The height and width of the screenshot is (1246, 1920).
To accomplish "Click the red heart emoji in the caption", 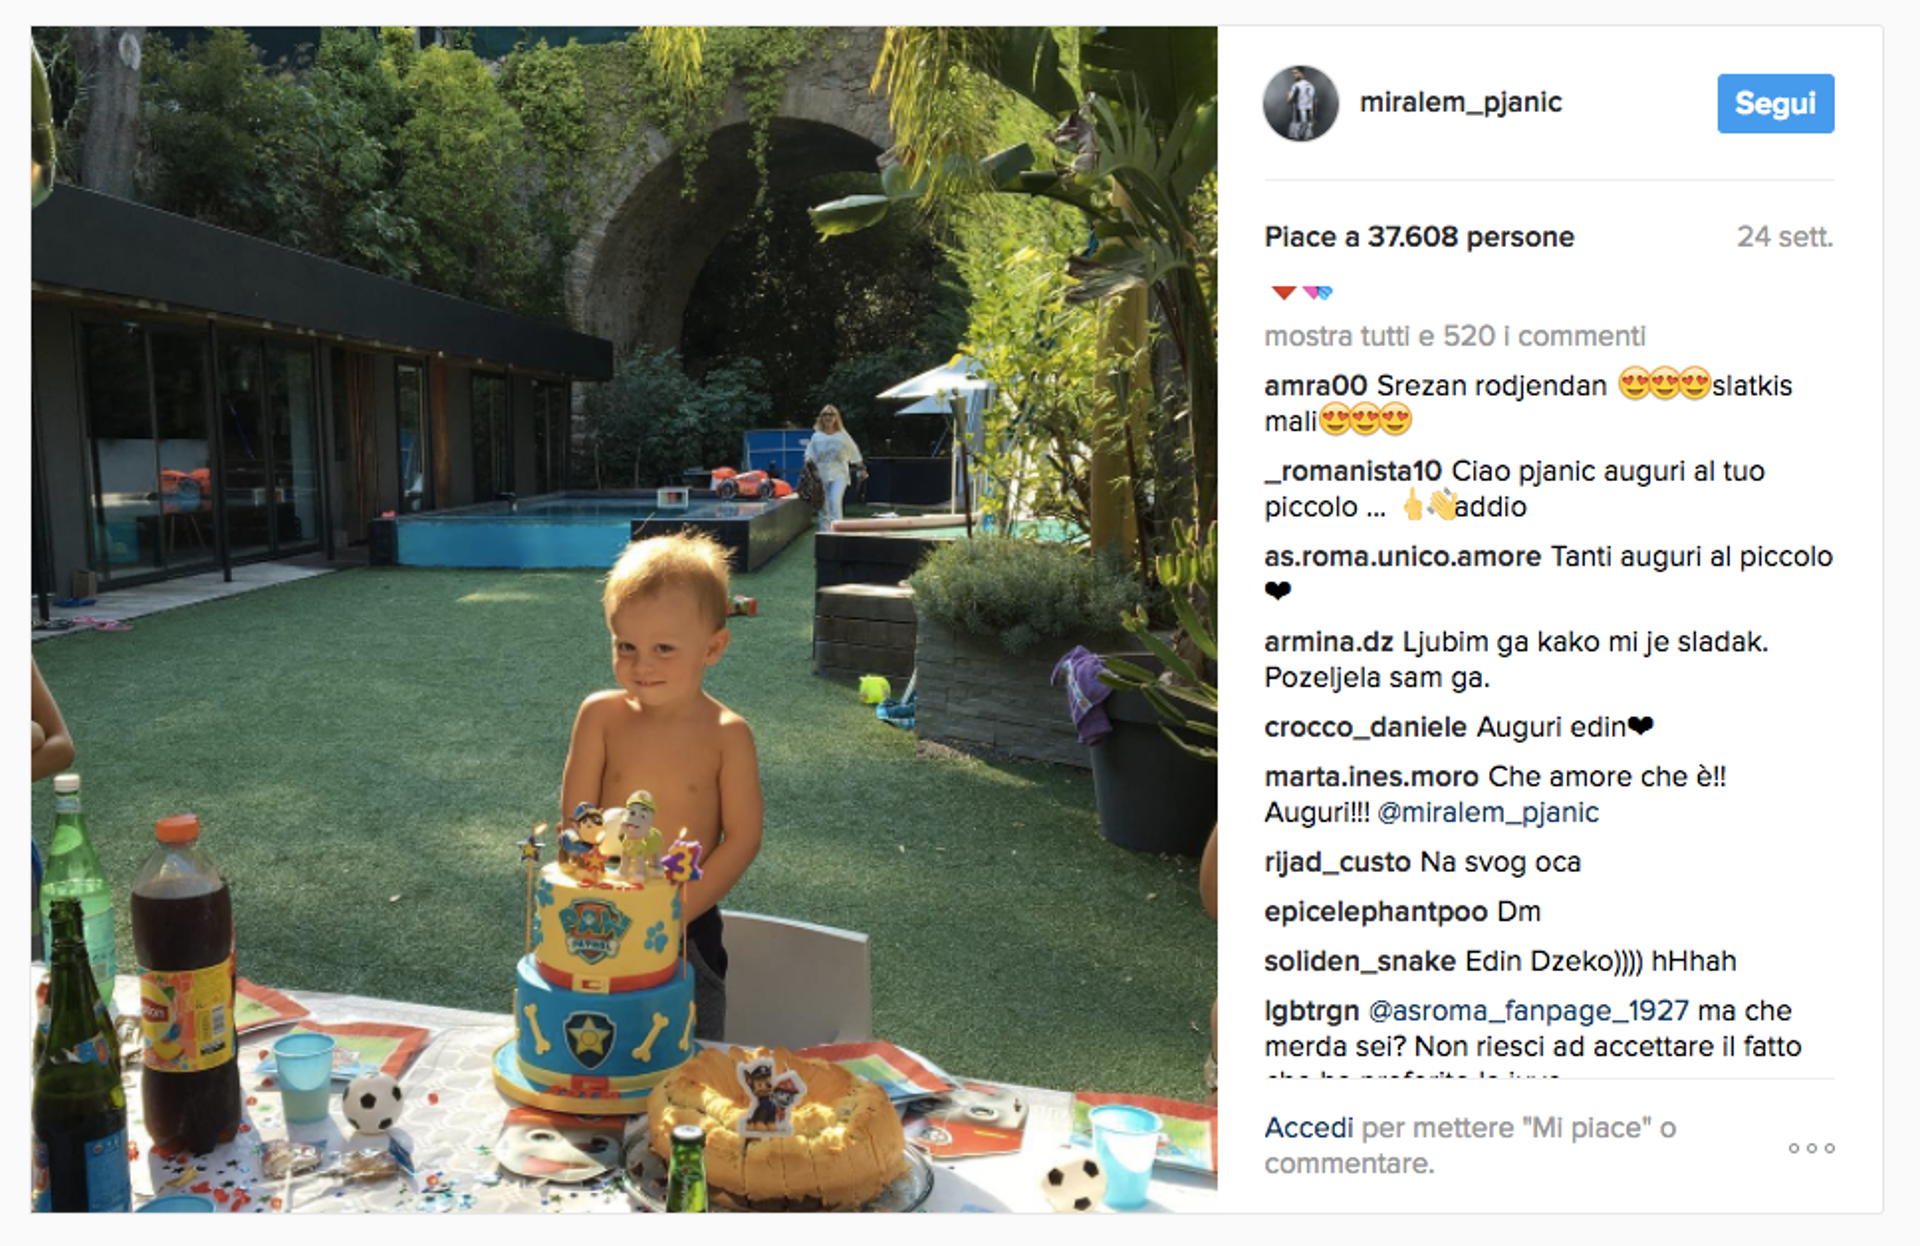I will (x=1284, y=293).
